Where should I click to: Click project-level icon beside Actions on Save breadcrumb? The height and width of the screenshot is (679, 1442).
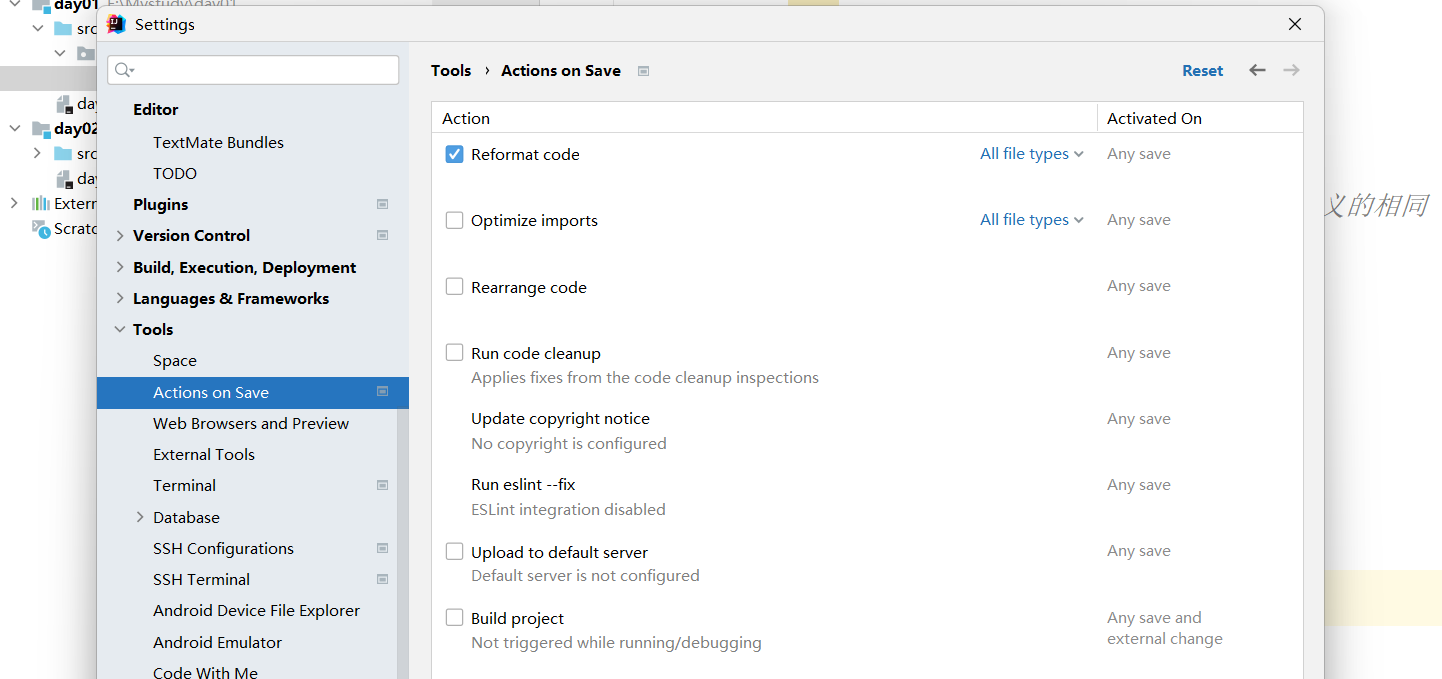click(644, 71)
